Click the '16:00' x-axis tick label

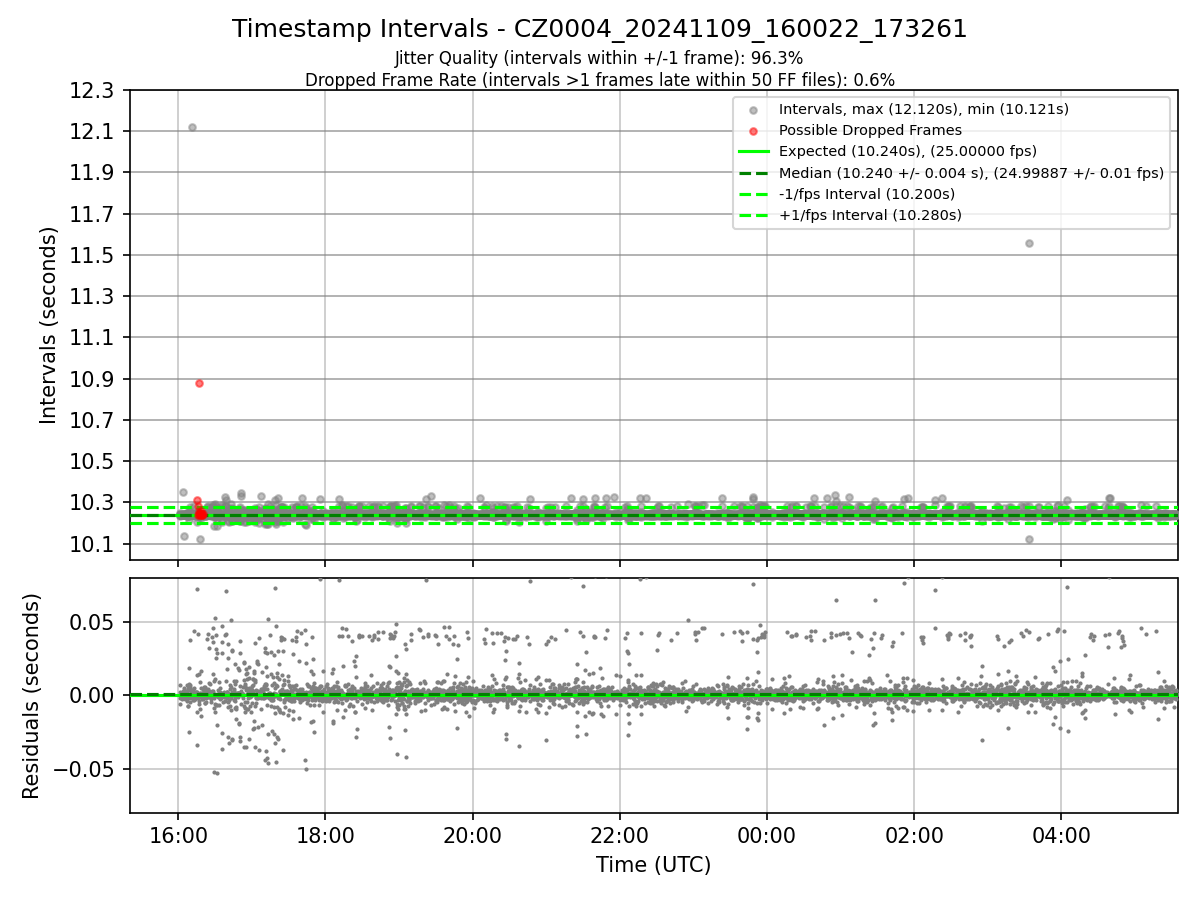coord(178,834)
